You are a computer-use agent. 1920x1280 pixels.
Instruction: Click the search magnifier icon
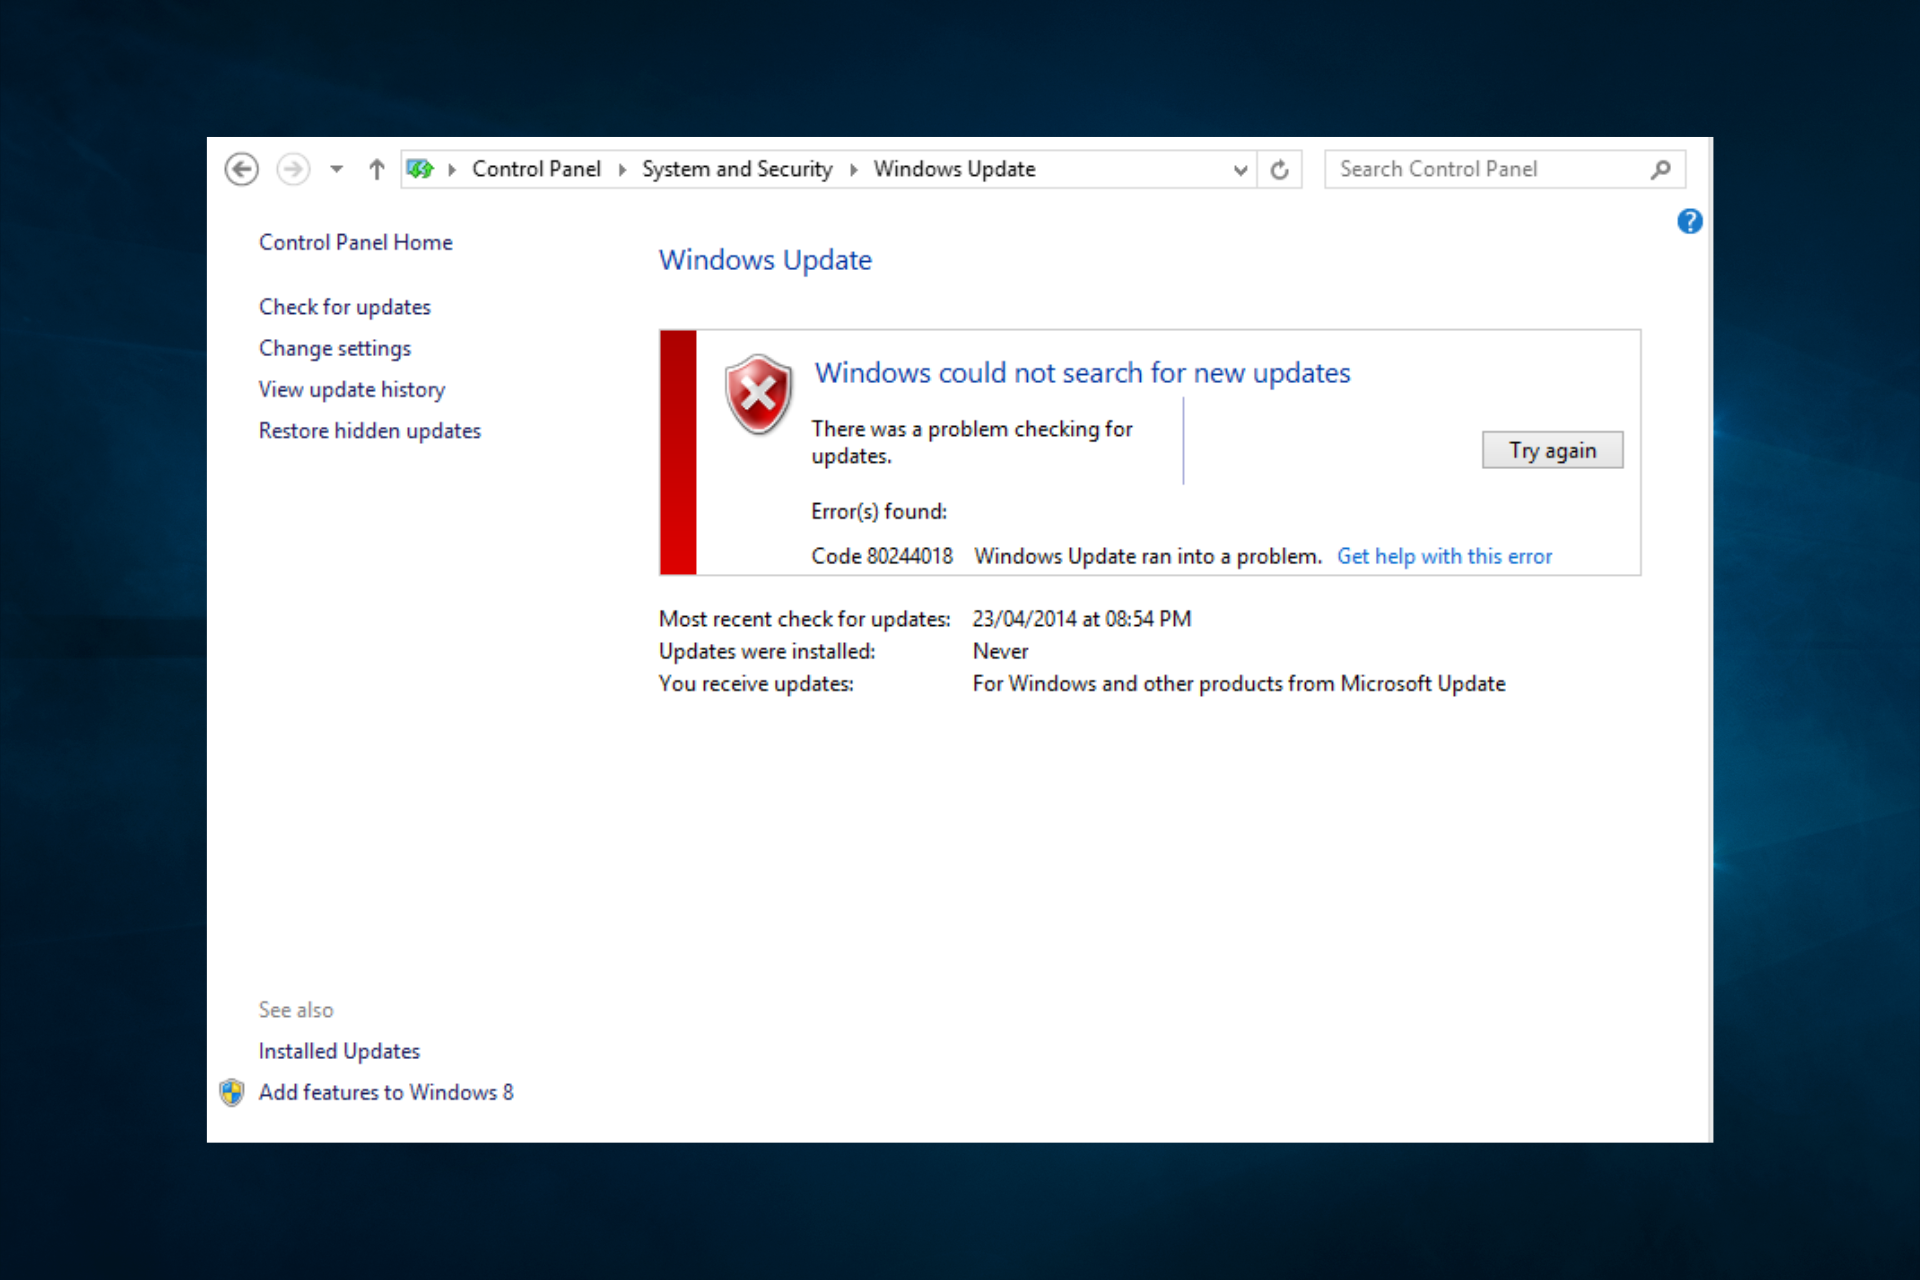pyautogui.click(x=1660, y=170)
